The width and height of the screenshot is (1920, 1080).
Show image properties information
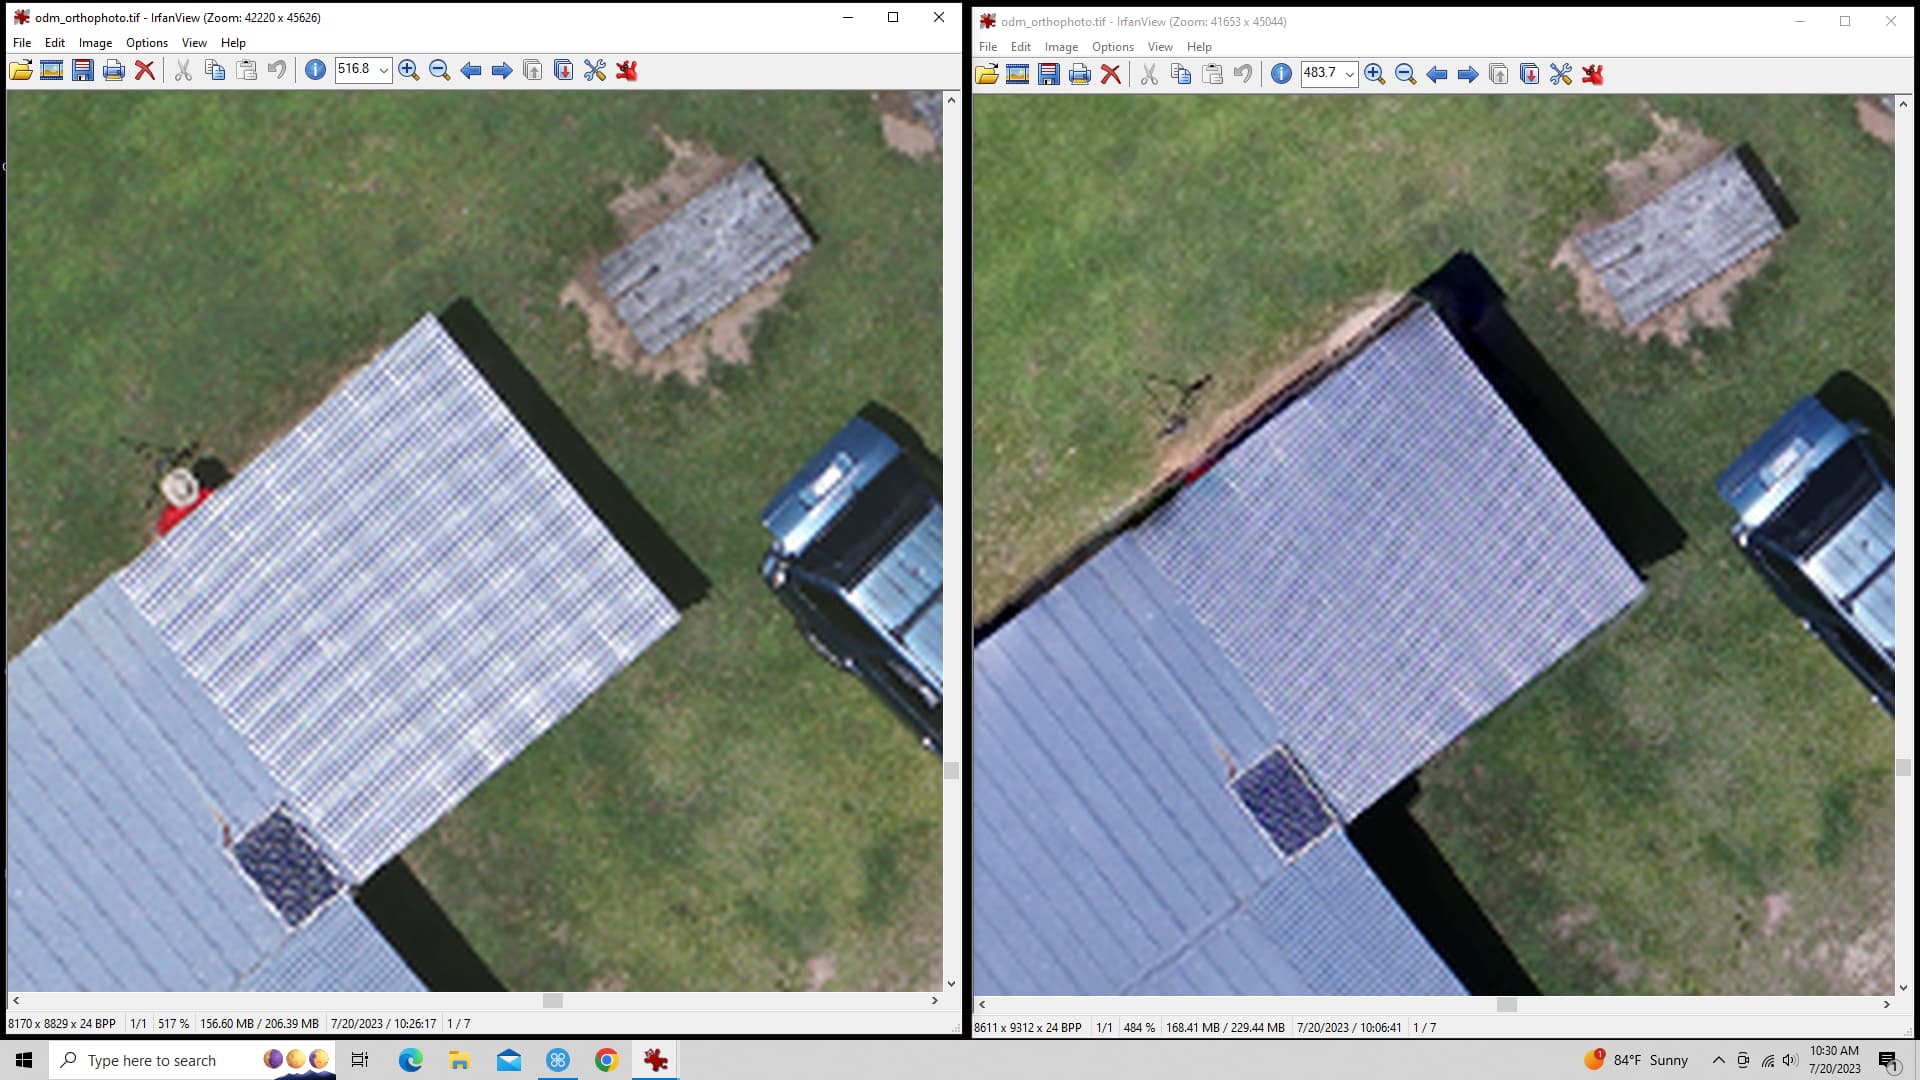315,70
